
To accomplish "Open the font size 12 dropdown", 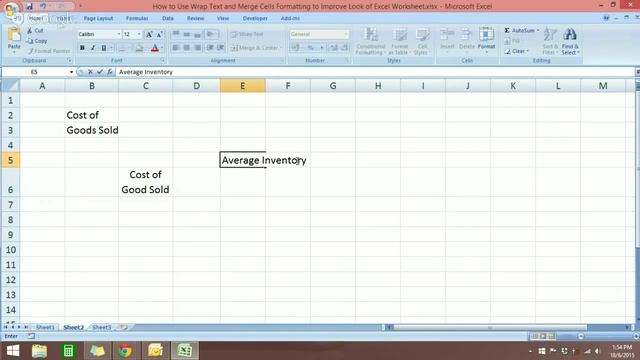I will pos(139,34).
